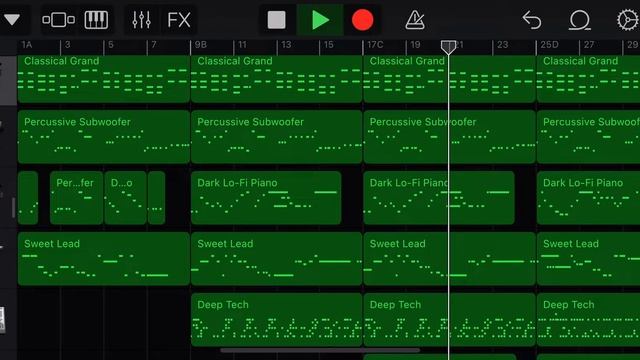Start recording with the red button
This screenshot has height=360, width=640.
click(x=362, y=20)
